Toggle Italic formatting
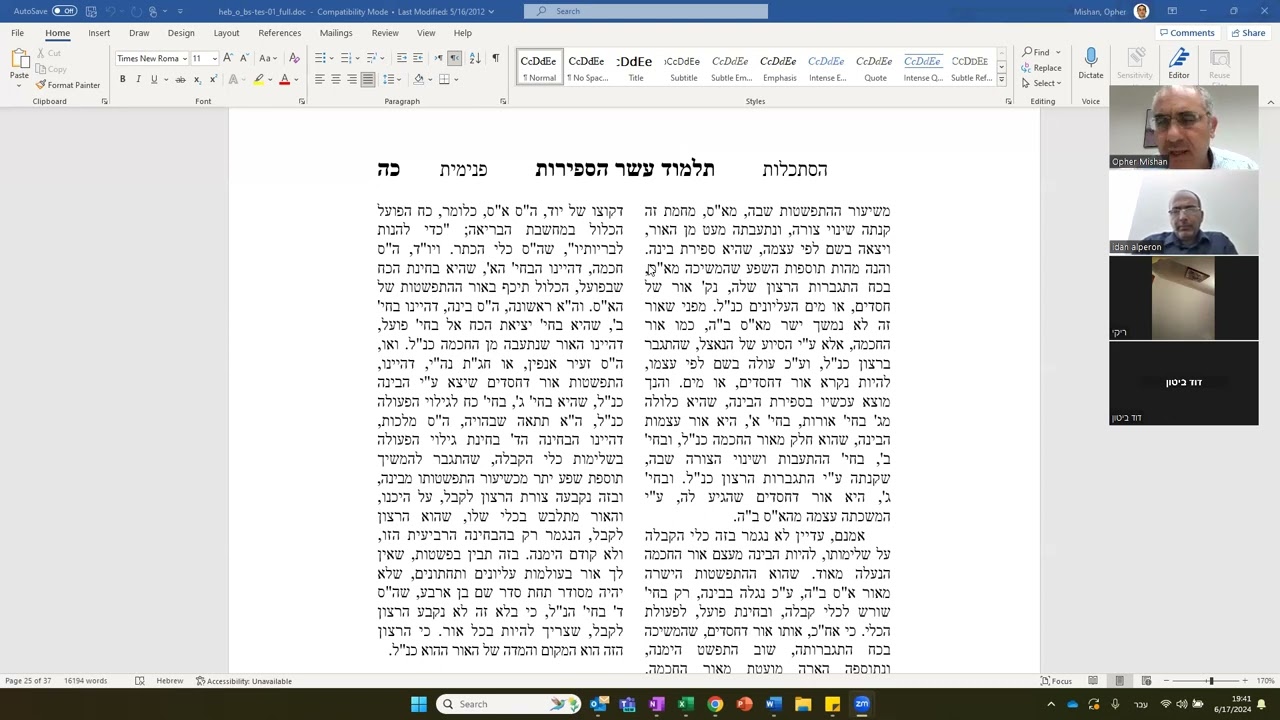 (138, 79)
